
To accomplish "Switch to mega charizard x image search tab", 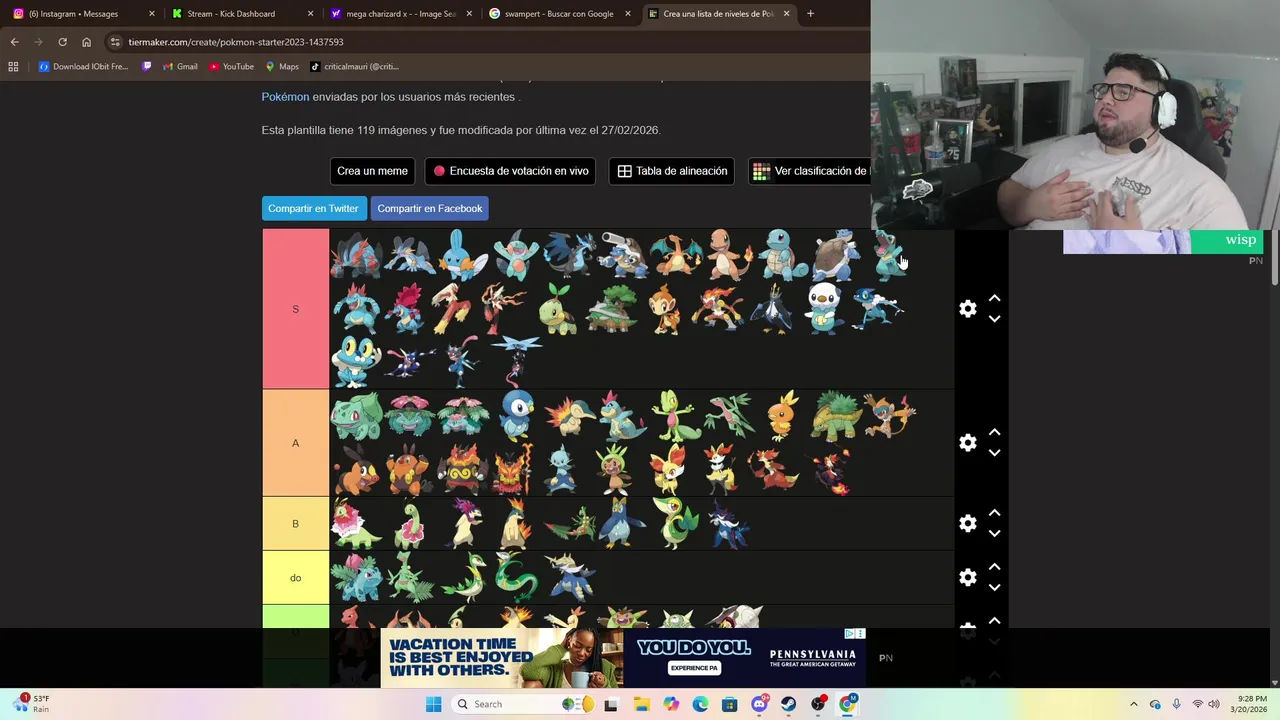I will [400, 14].
